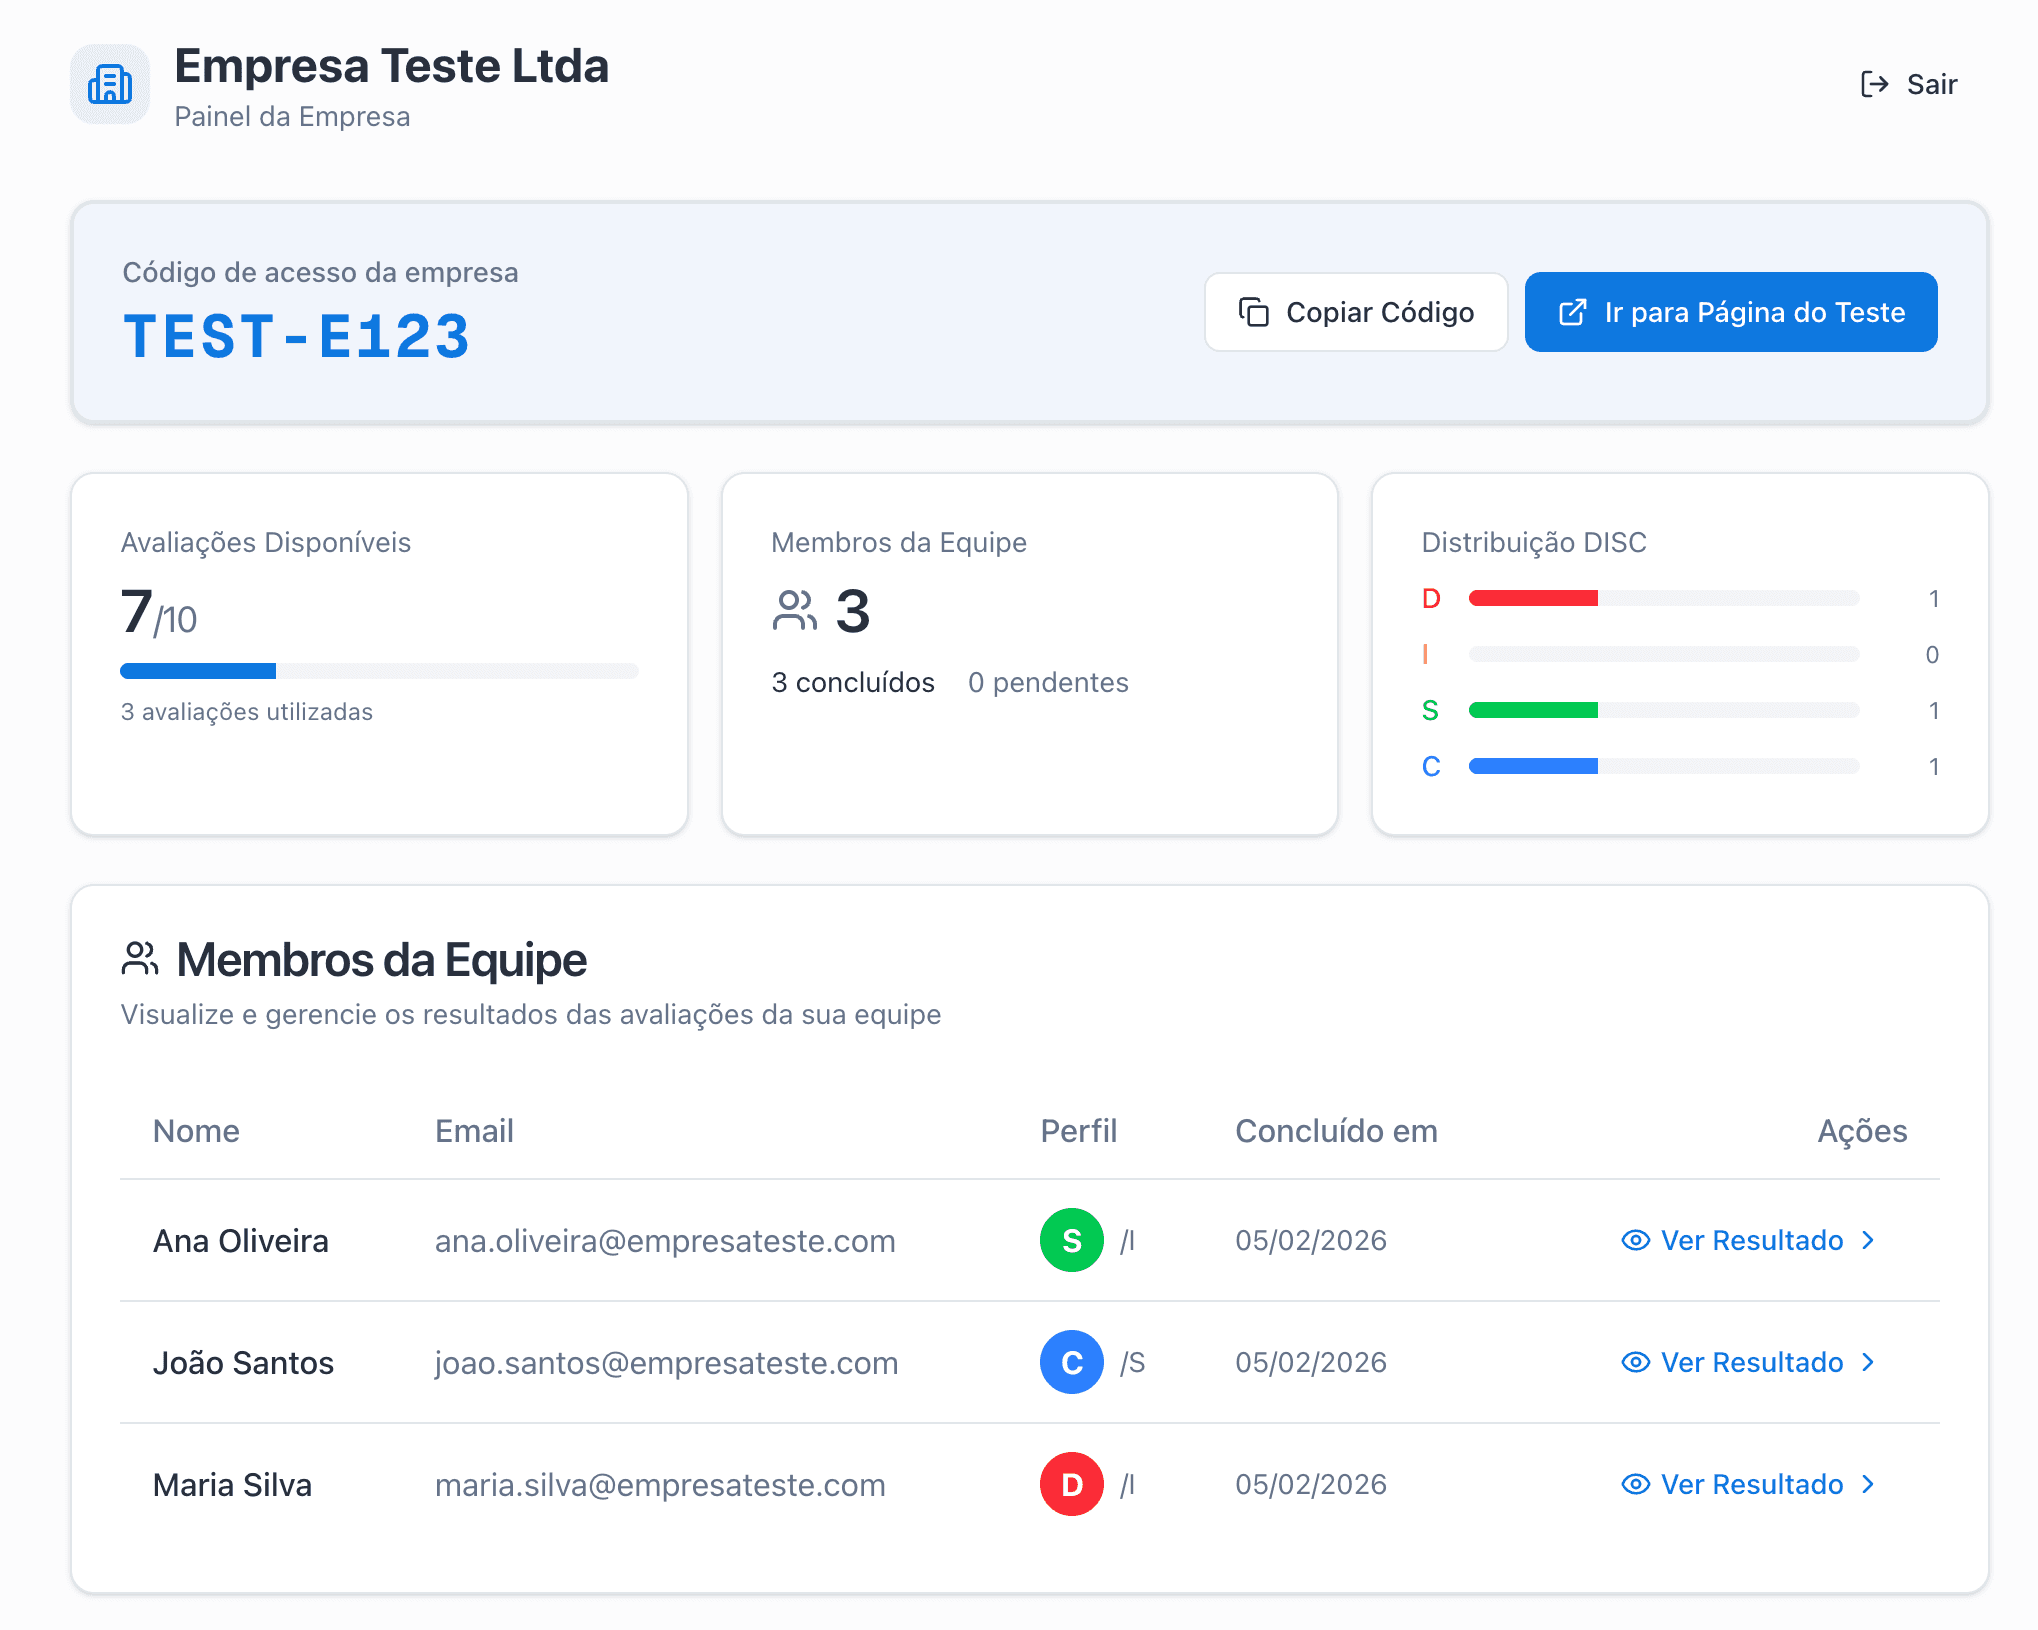Screen dimensions: 2038x1630
Task: Click the Nome column header
Action: point(196,1131)
